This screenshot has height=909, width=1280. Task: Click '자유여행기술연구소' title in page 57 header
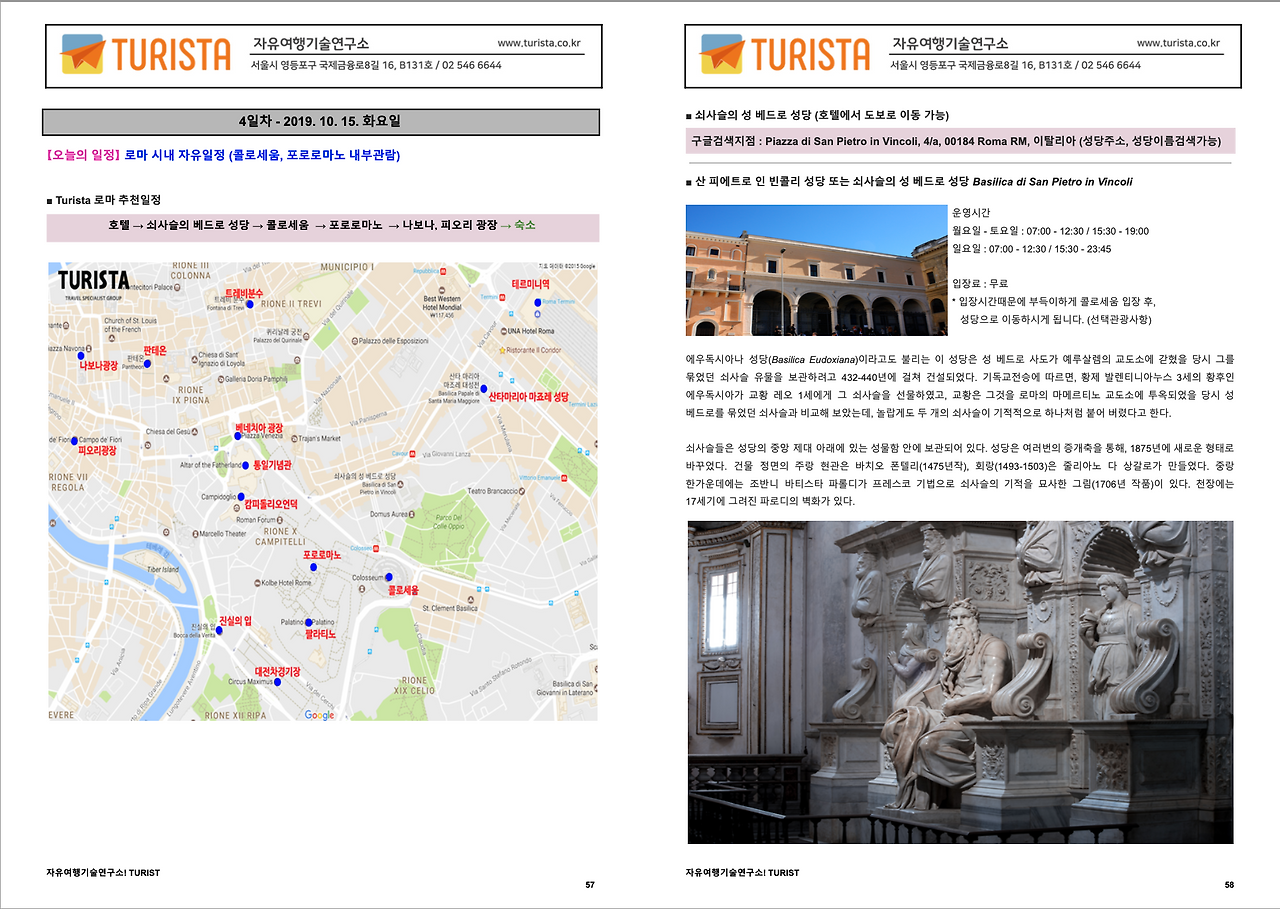coord(309,44)
